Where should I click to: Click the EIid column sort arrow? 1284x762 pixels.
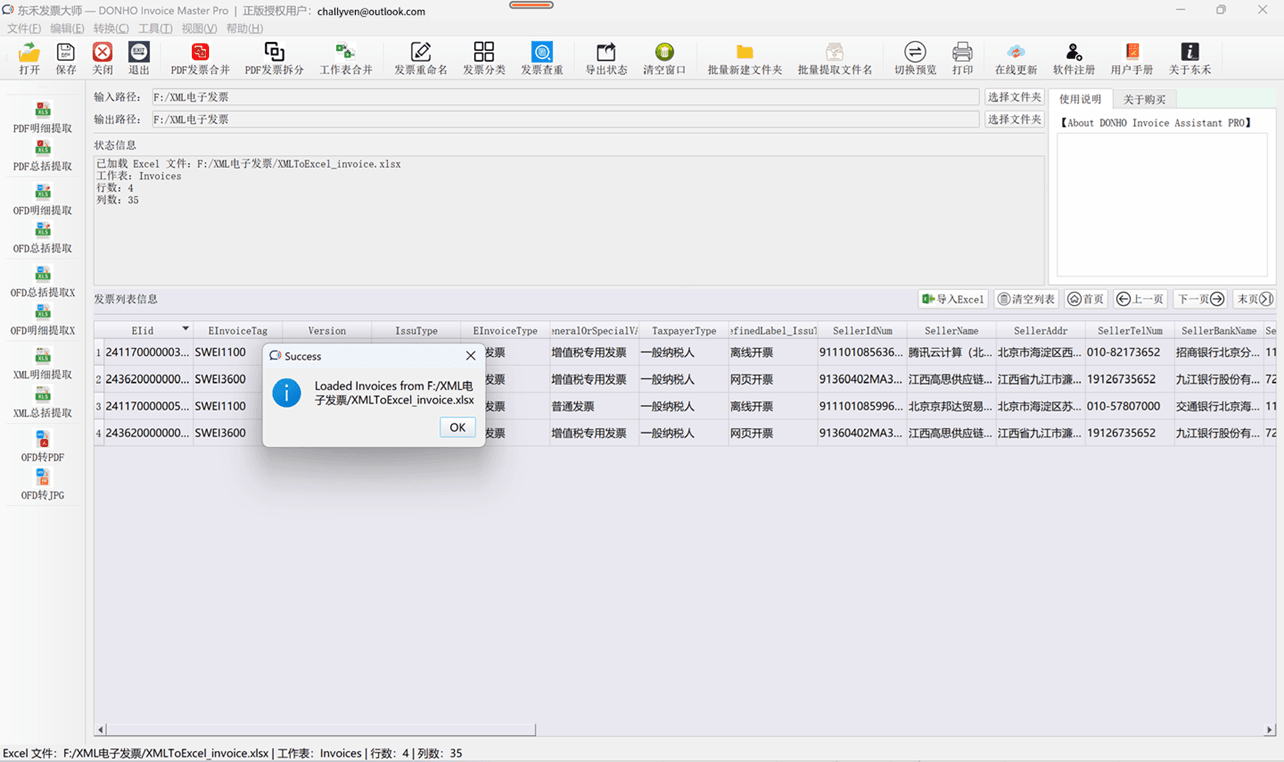[185, 329]
